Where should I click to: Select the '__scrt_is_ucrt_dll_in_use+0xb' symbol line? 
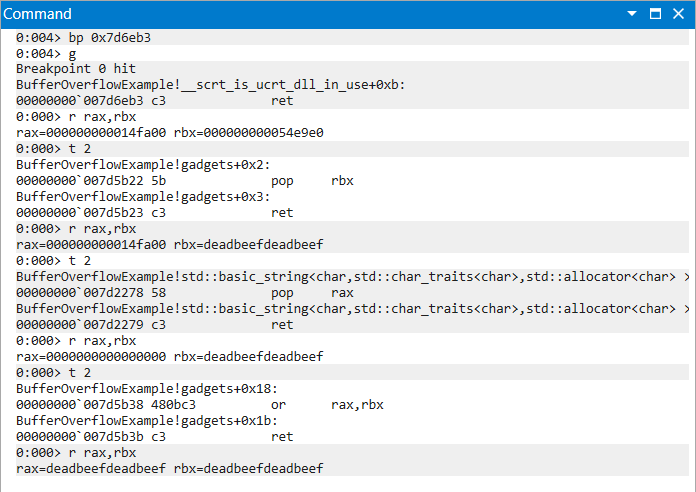pyautogui.click(x=211, y=85)
